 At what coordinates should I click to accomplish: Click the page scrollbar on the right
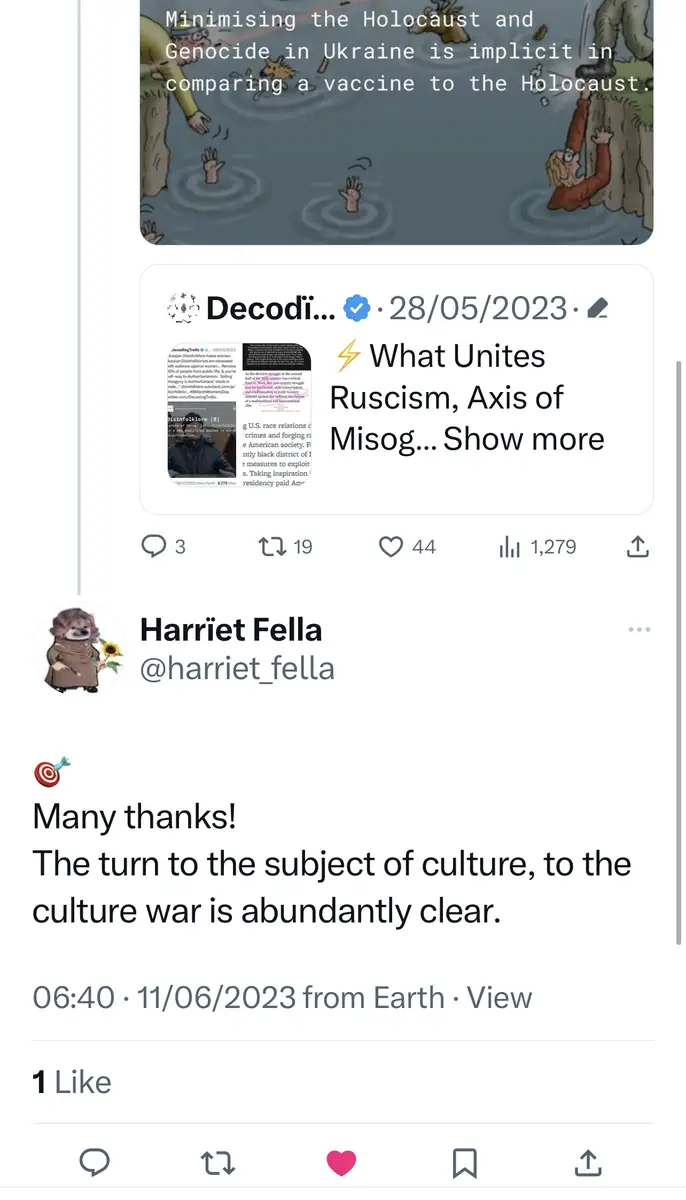coord(680,650)
